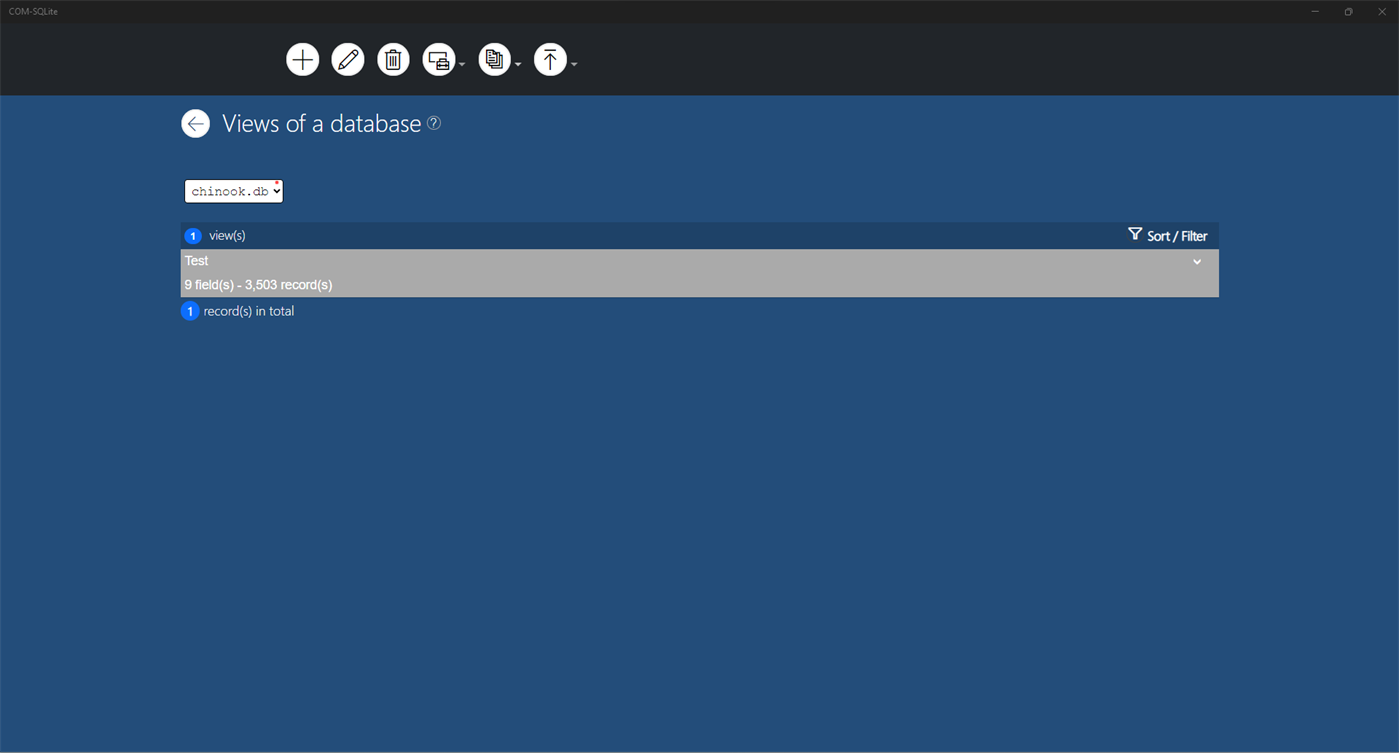Open dropdown arrow beside the upload icon
1399x753 pixels.
tap(574, 65)
